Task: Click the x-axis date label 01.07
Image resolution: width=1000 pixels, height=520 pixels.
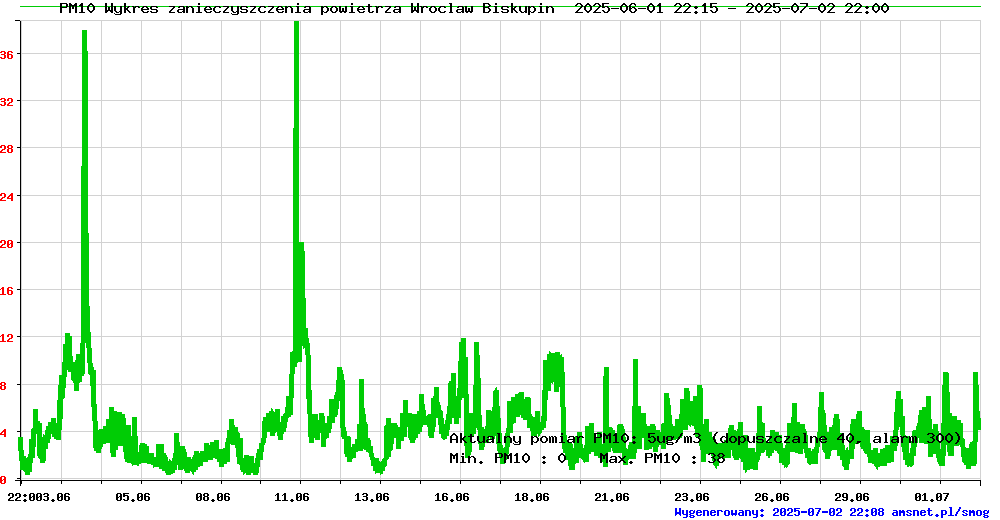Action: (x=931, y=497)
